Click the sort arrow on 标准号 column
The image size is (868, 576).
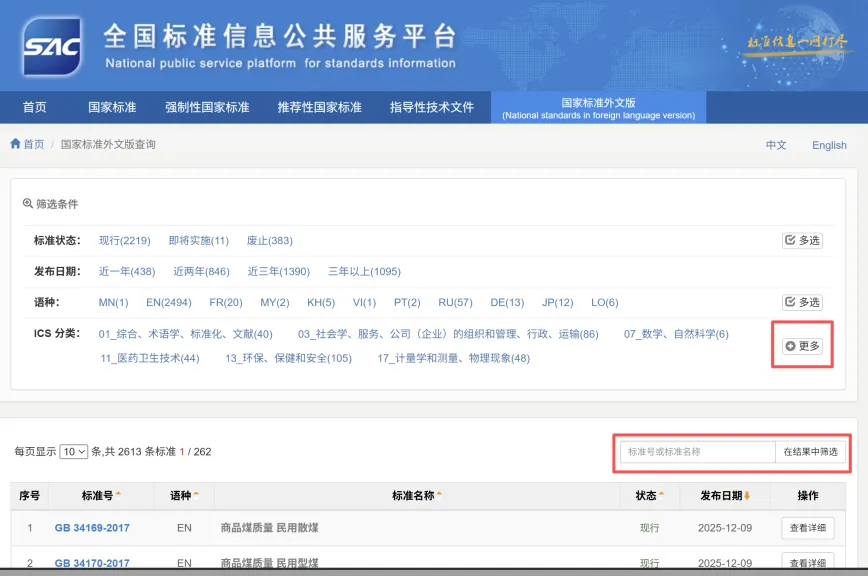click(x=118, y=494)
